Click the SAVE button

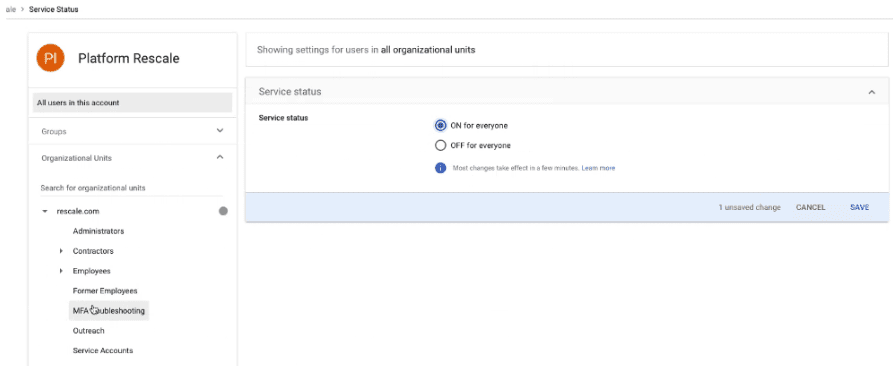[859, 207]
